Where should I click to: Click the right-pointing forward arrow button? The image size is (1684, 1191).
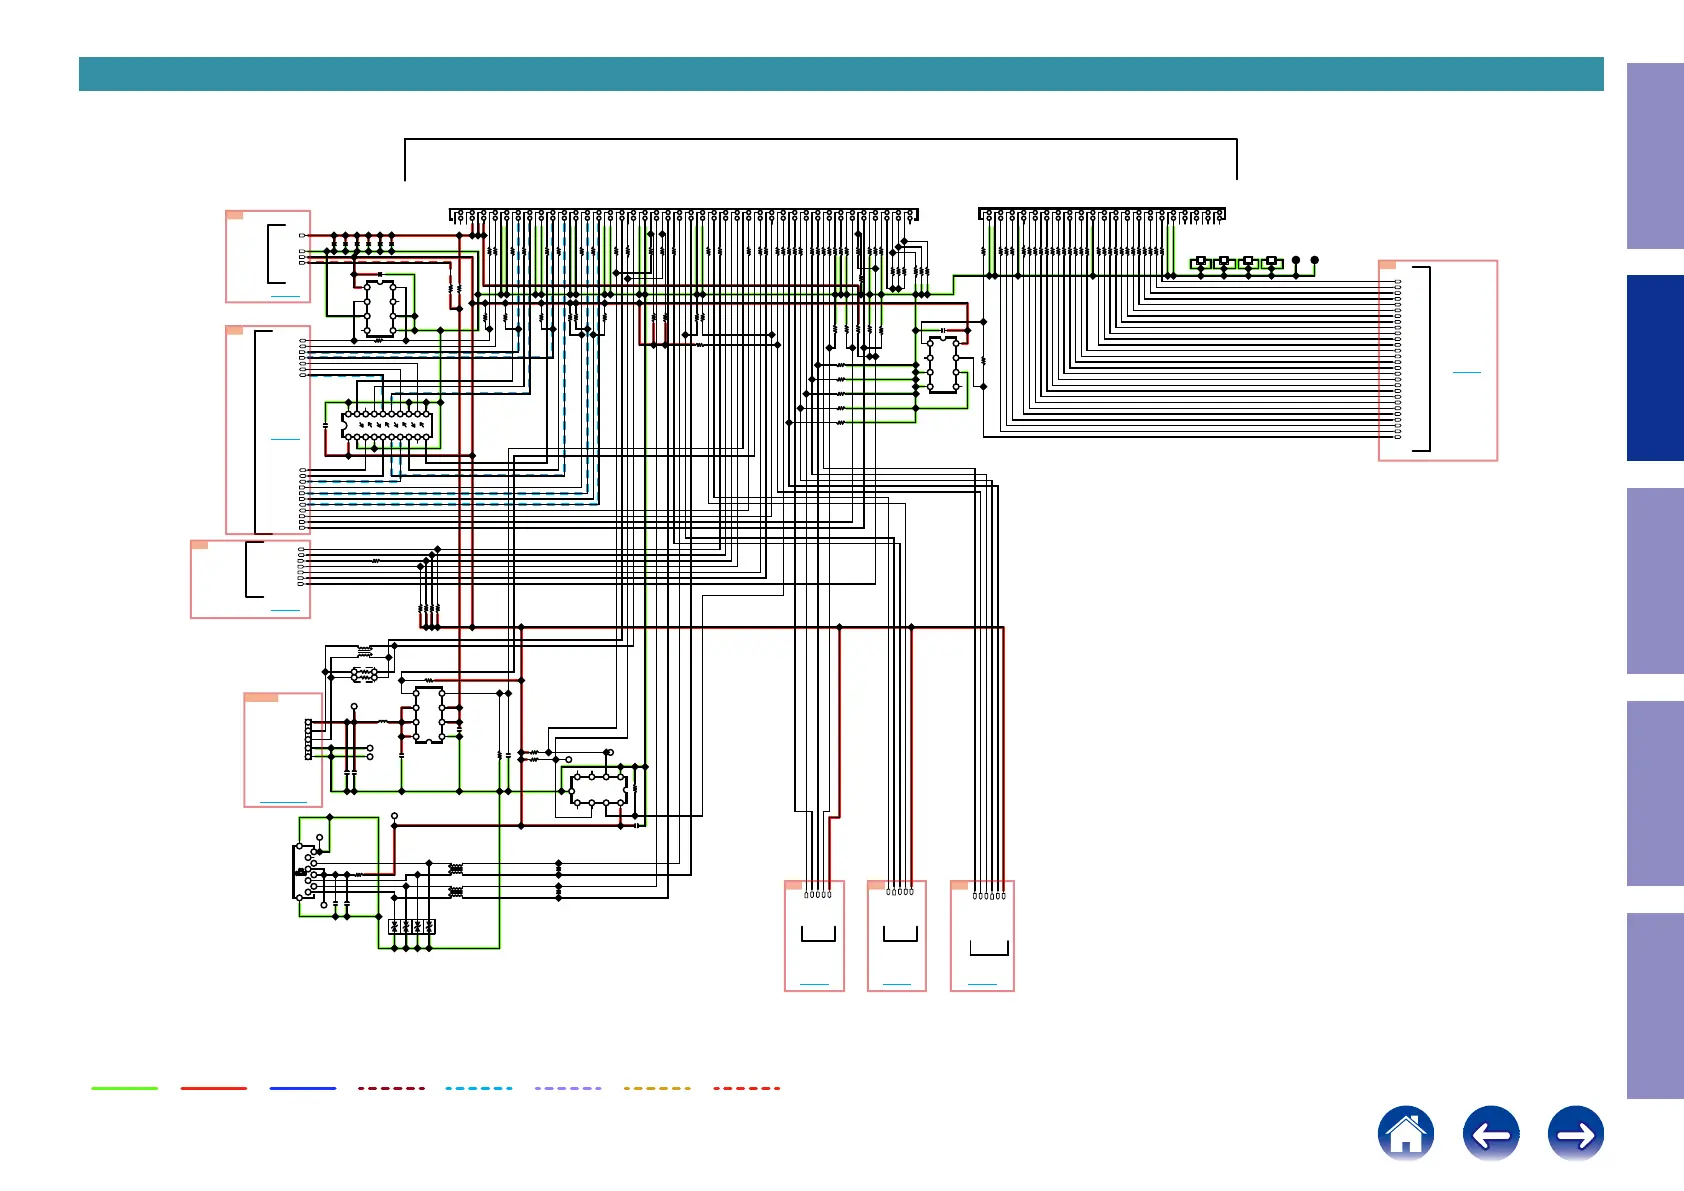click(1576, 1134)
